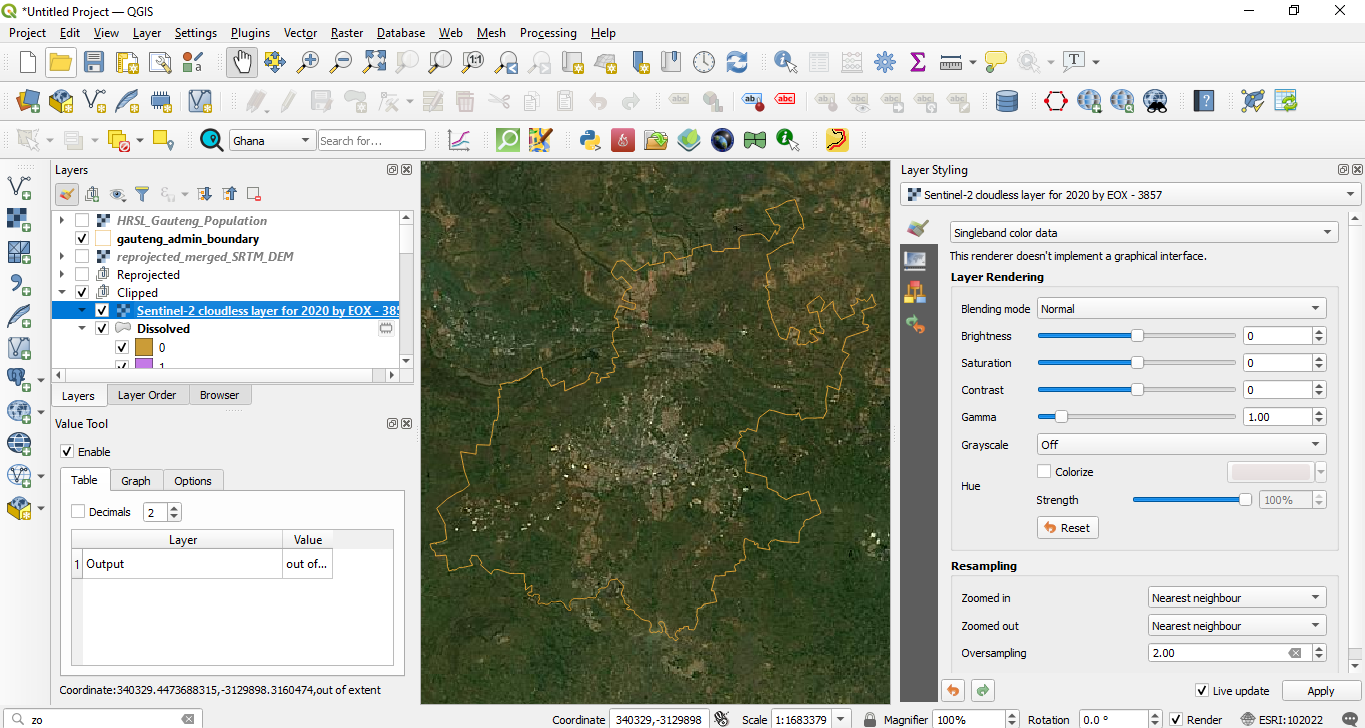Image resolution: width=1365 pixels, height=728 pixels.
Task: Click the Map Tips speech bubble icon
Action: [x=995, y=62]
